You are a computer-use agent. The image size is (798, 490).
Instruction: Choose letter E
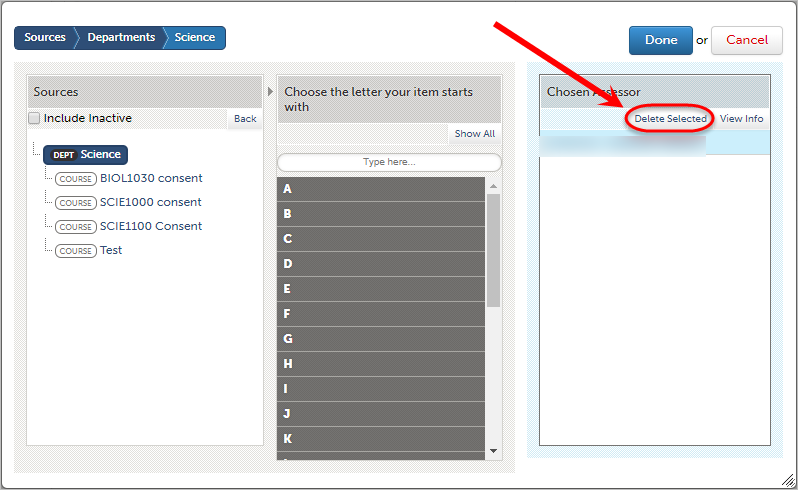381,289
